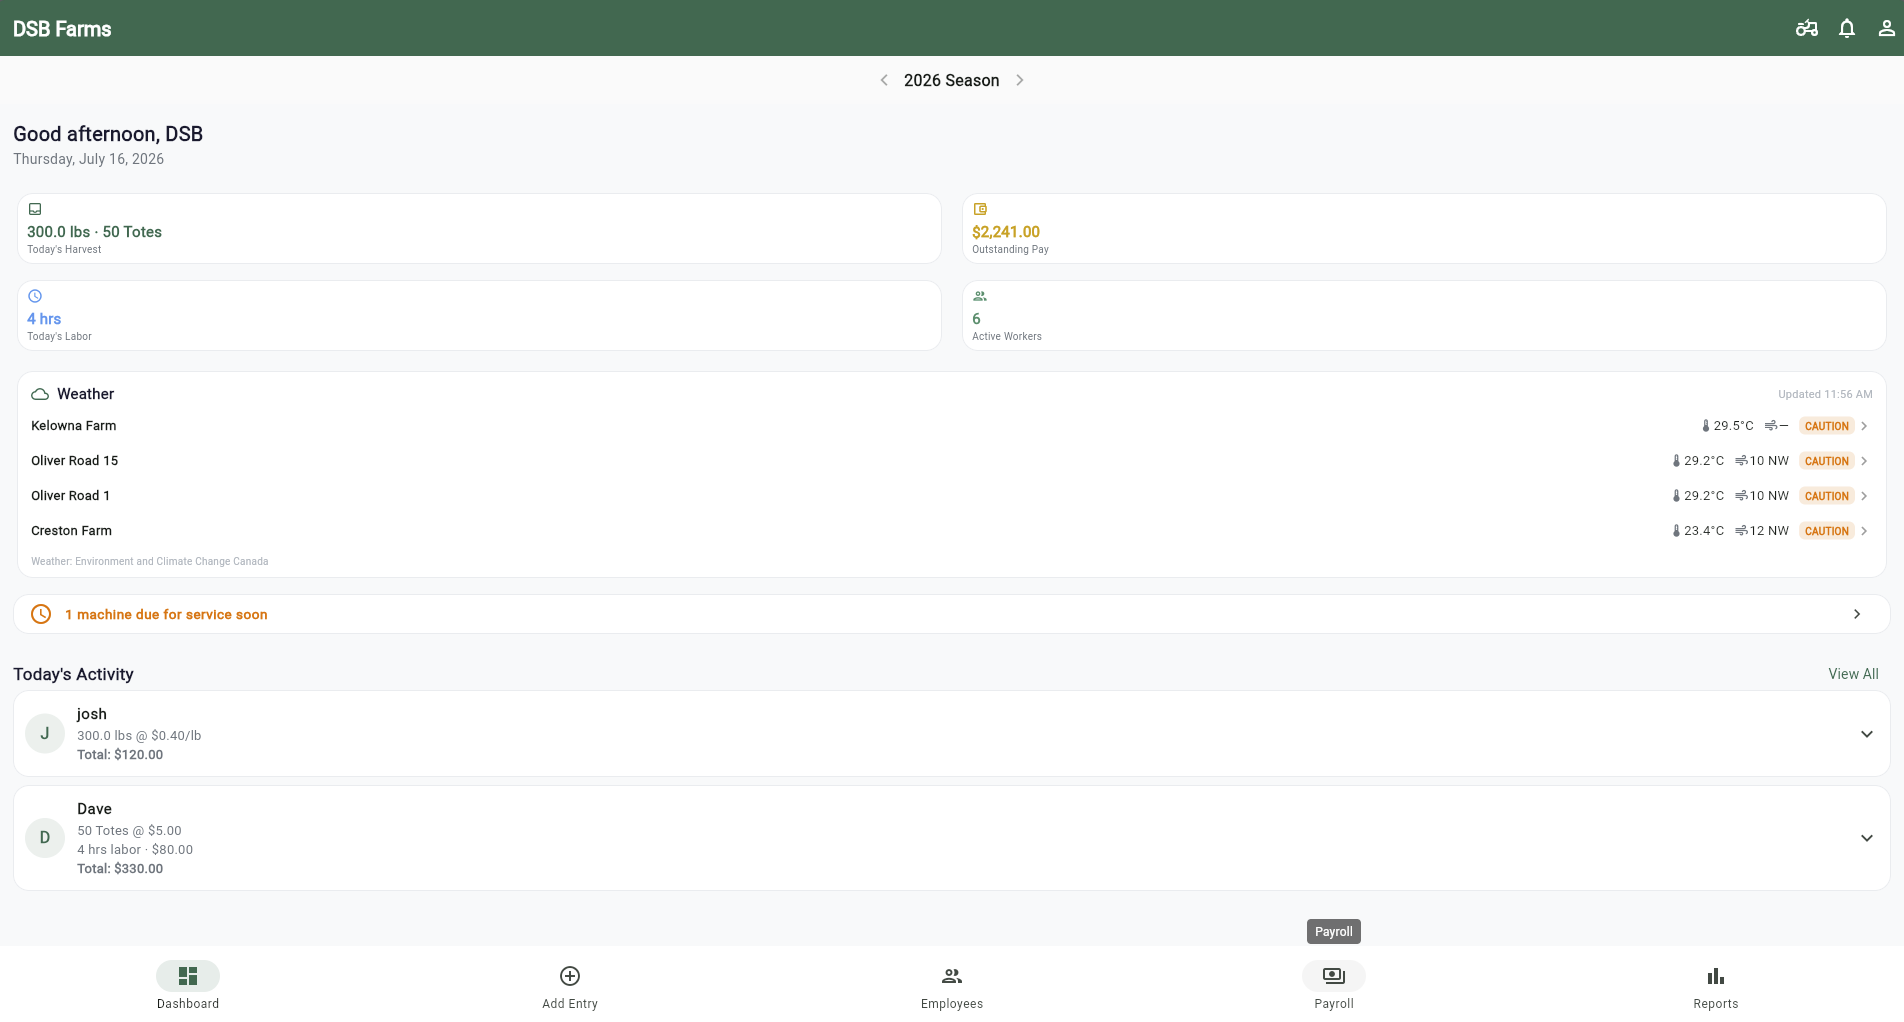
Task: Click 'Oliver Road 15' location name
Action: (74, 461)
